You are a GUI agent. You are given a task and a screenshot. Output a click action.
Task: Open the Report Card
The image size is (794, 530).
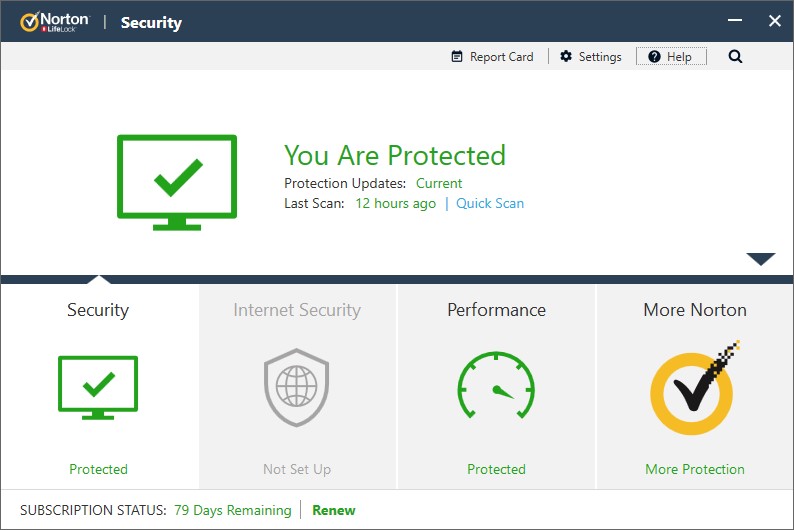coord(492,57)
